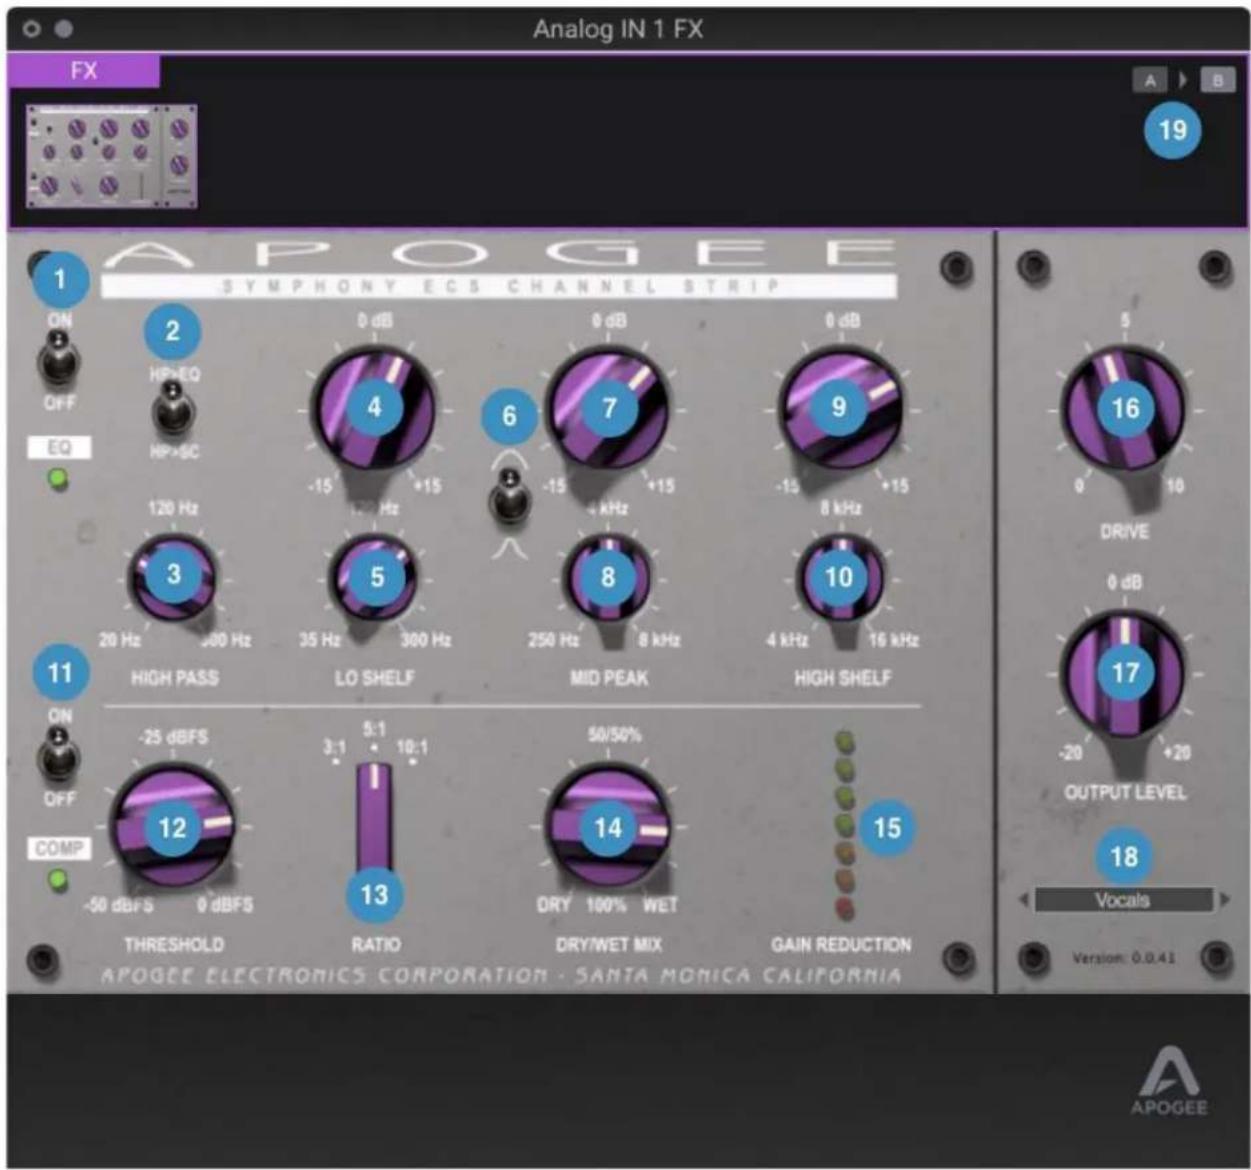Click the Lo Shelf frequency knob

click(374, 577)
